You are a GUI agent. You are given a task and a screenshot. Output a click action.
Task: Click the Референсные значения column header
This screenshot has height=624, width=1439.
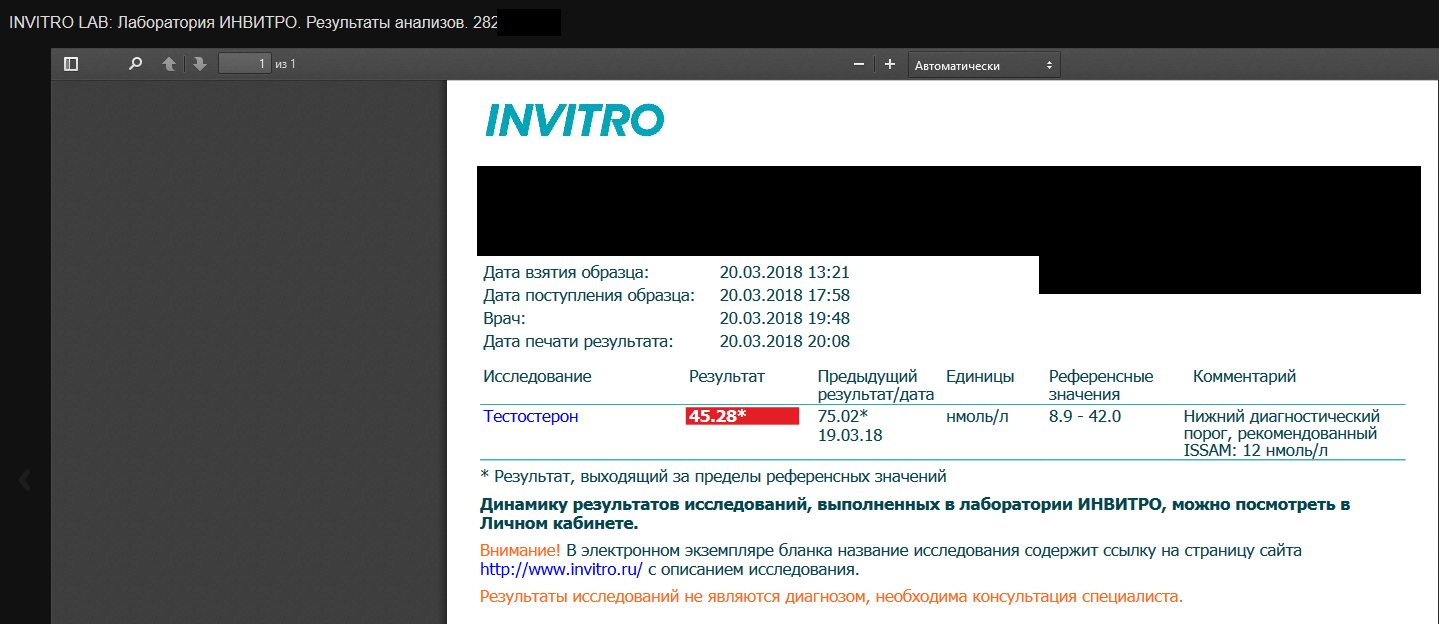point(1100,385)
